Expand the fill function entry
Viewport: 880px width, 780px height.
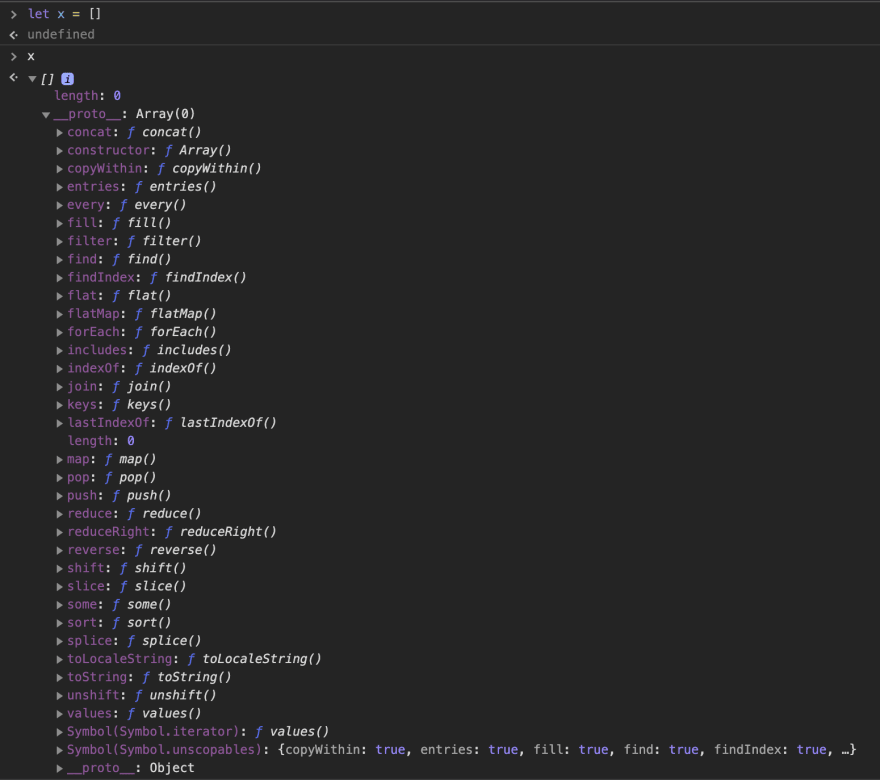click(59, 223)
